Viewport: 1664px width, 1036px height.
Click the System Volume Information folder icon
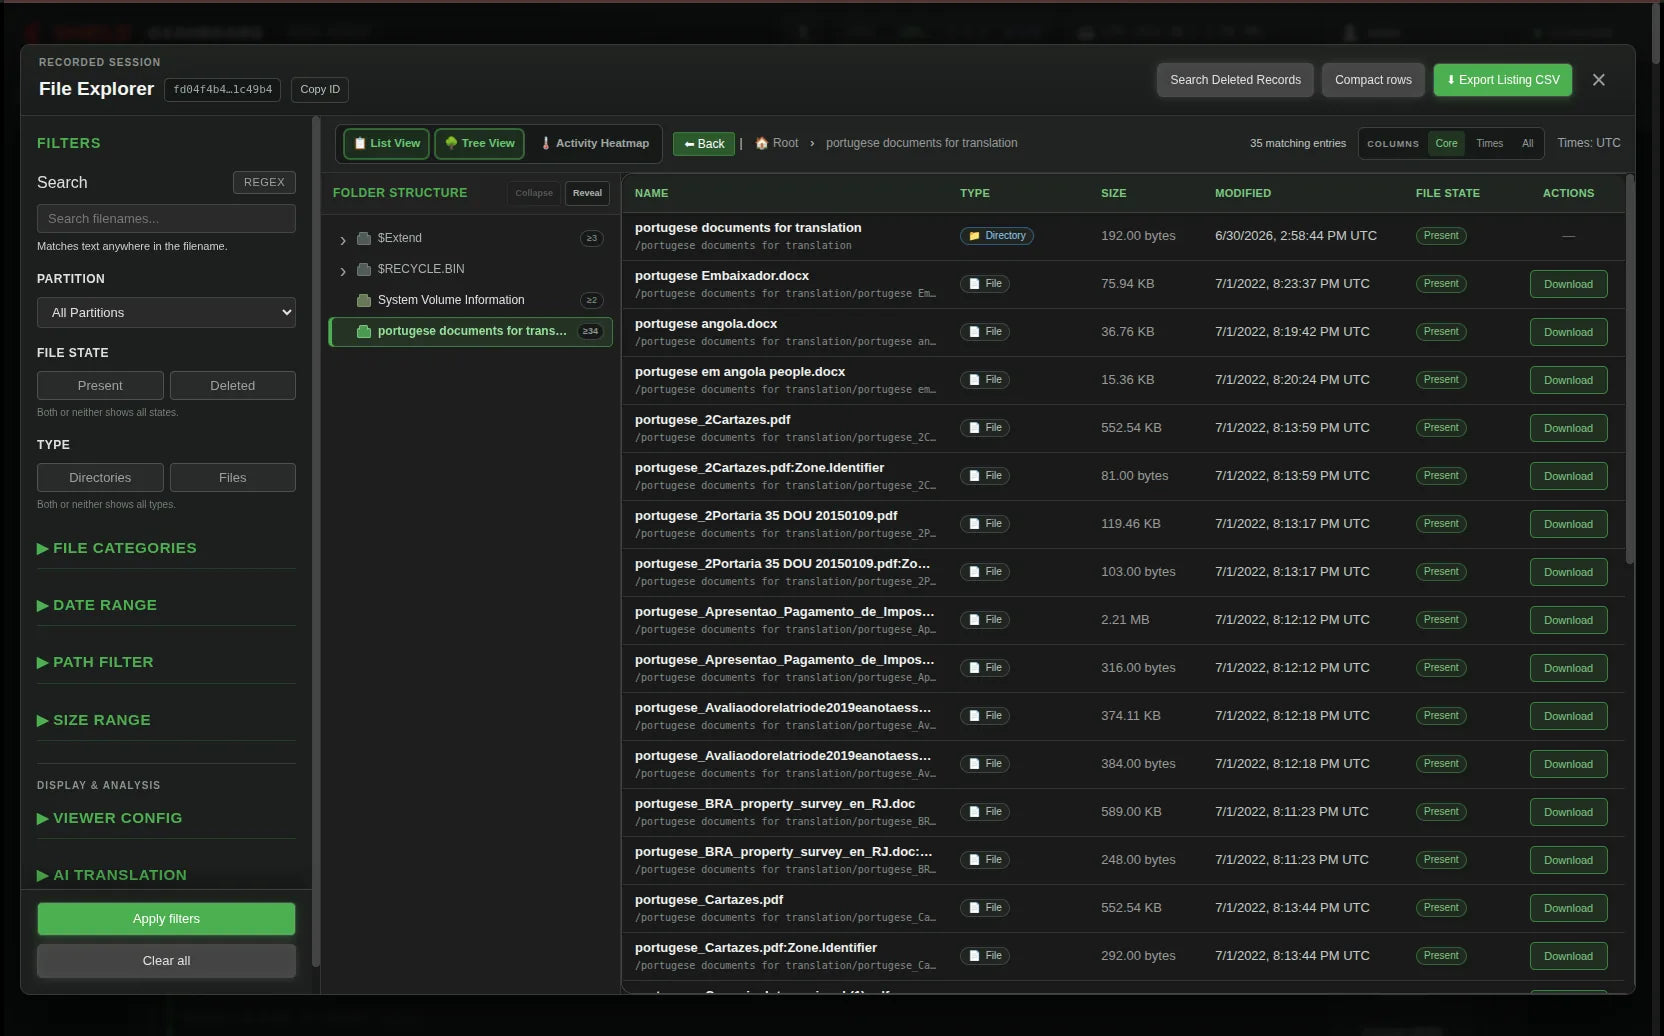(x=364, y=300)
